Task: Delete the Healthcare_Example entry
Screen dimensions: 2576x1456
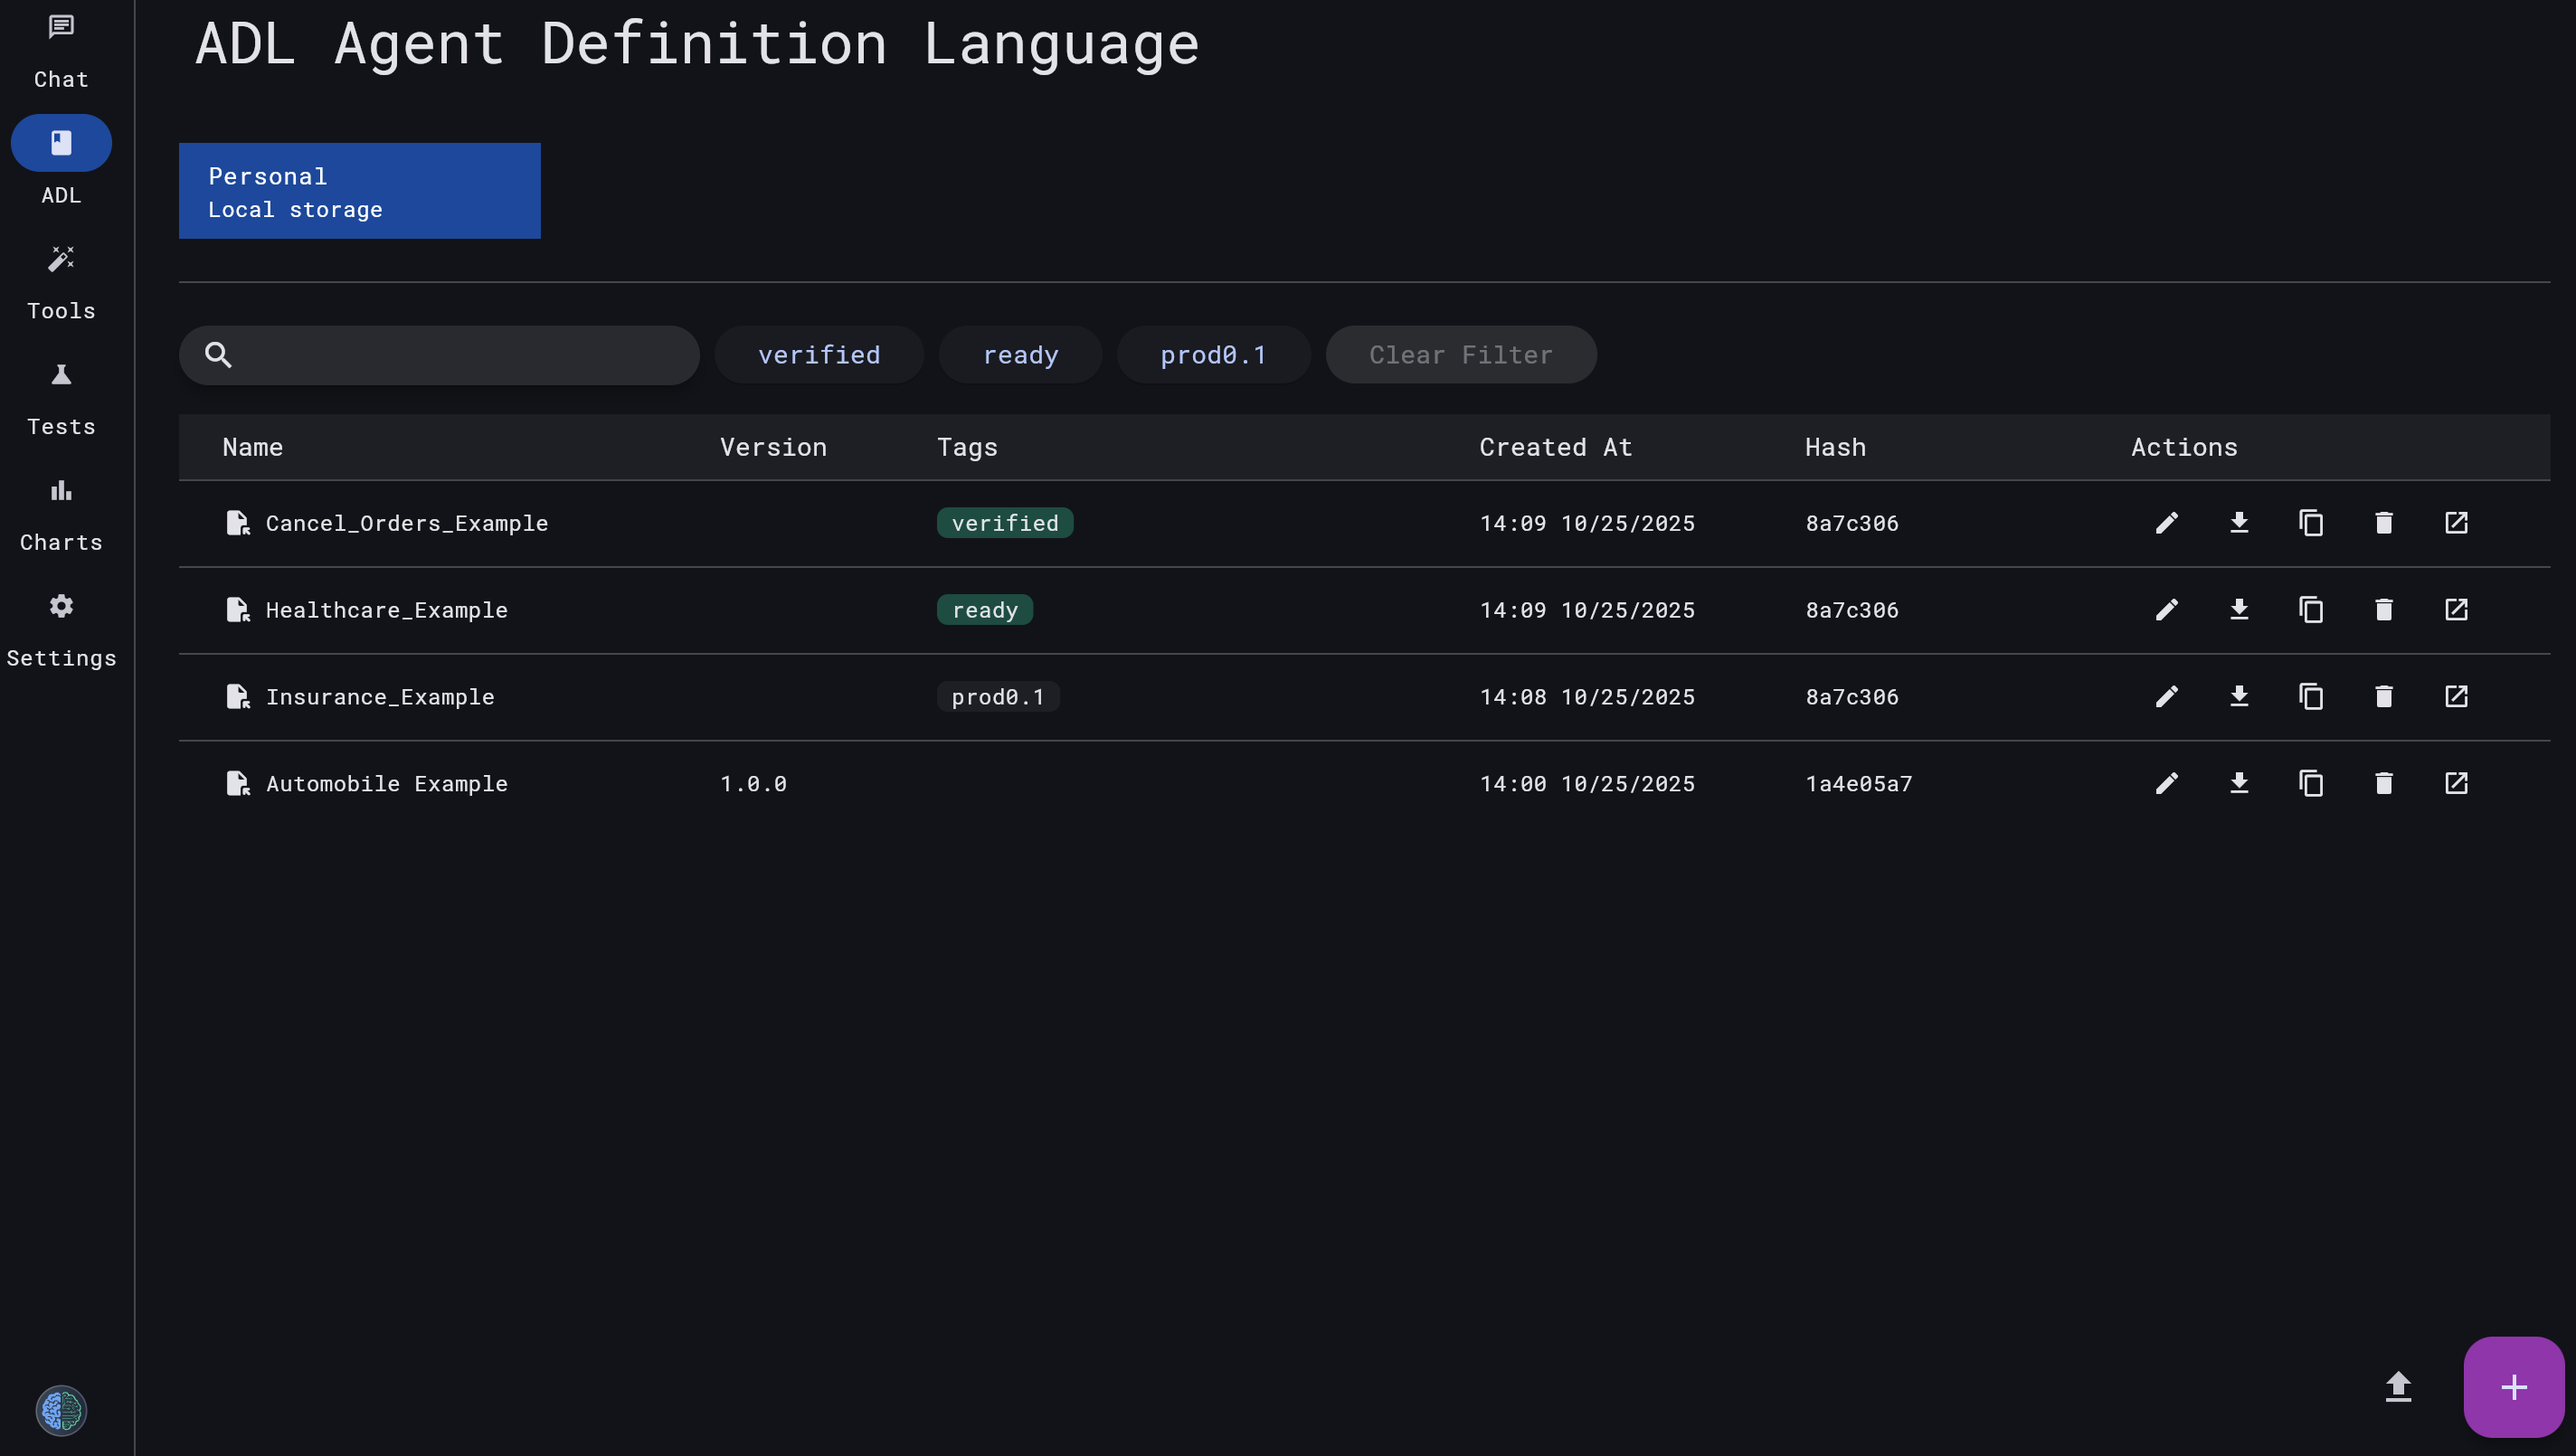Action: tap(2384, 610)
